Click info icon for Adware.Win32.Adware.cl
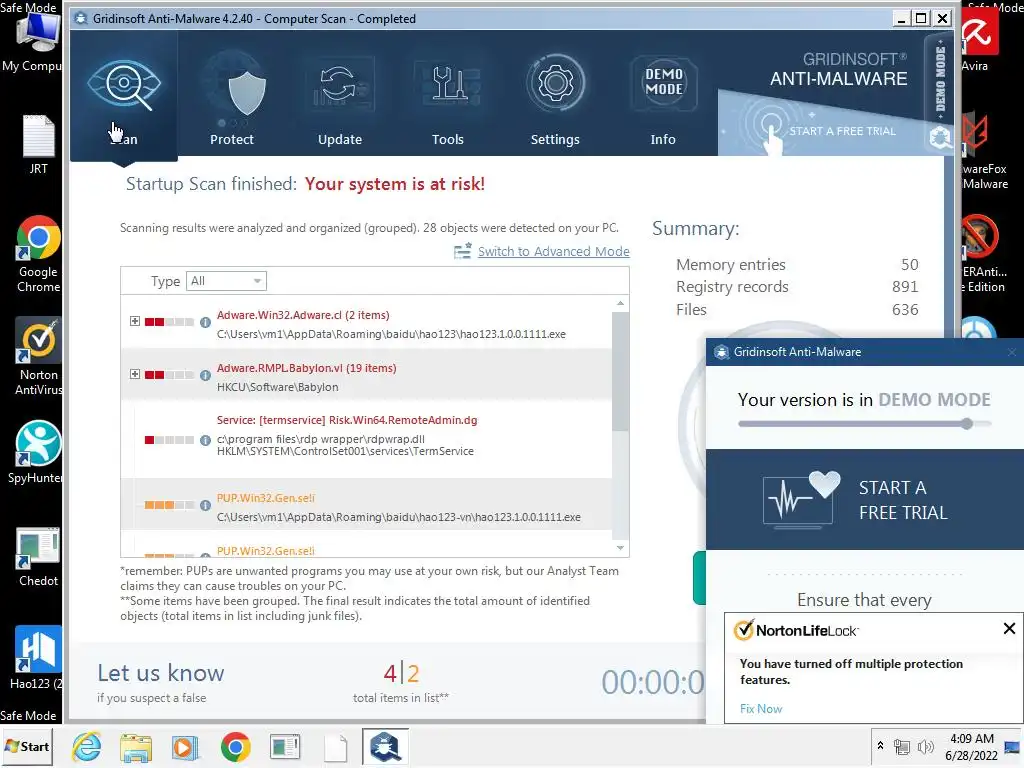Viewport: 1024px width, 768px height. pyautogui.click(x=205, y=322)
